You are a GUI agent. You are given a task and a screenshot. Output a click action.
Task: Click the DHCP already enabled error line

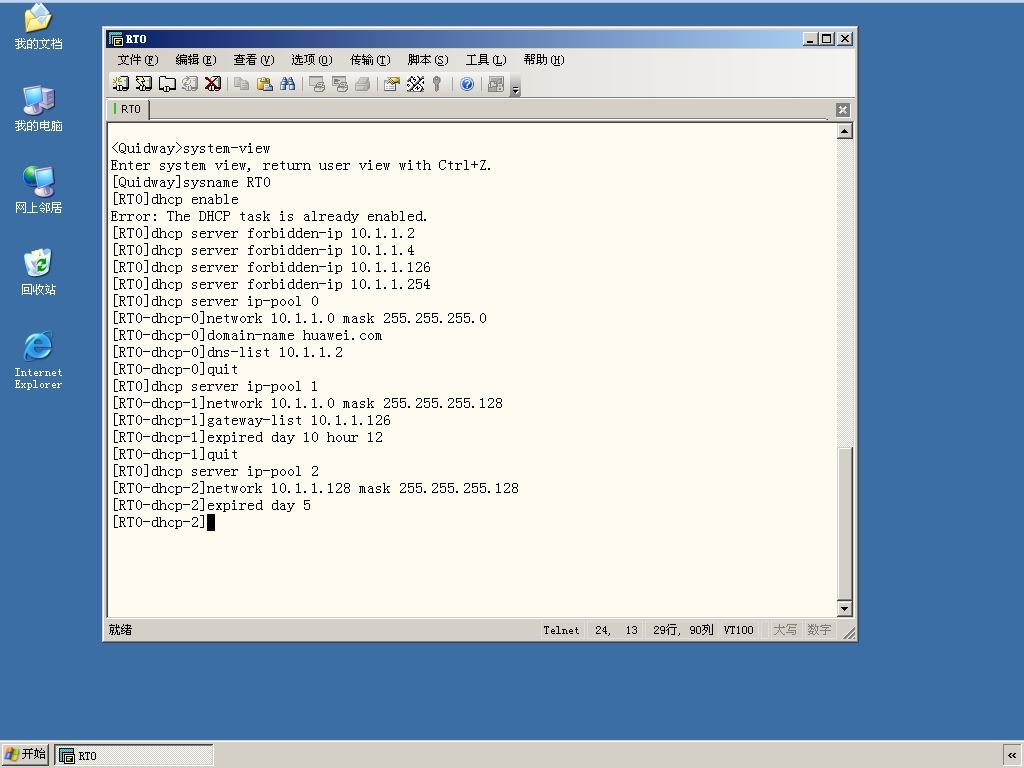click(x=269, y=217)
